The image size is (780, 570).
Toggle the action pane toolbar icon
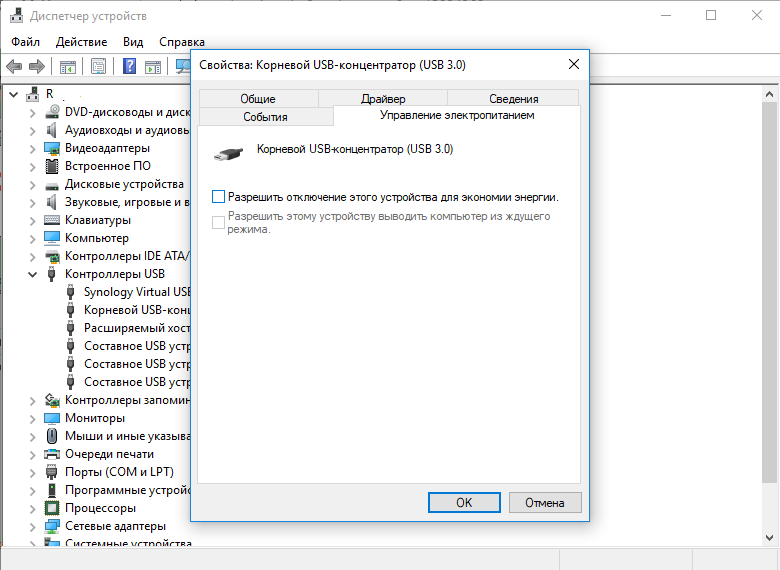point(153,66)
